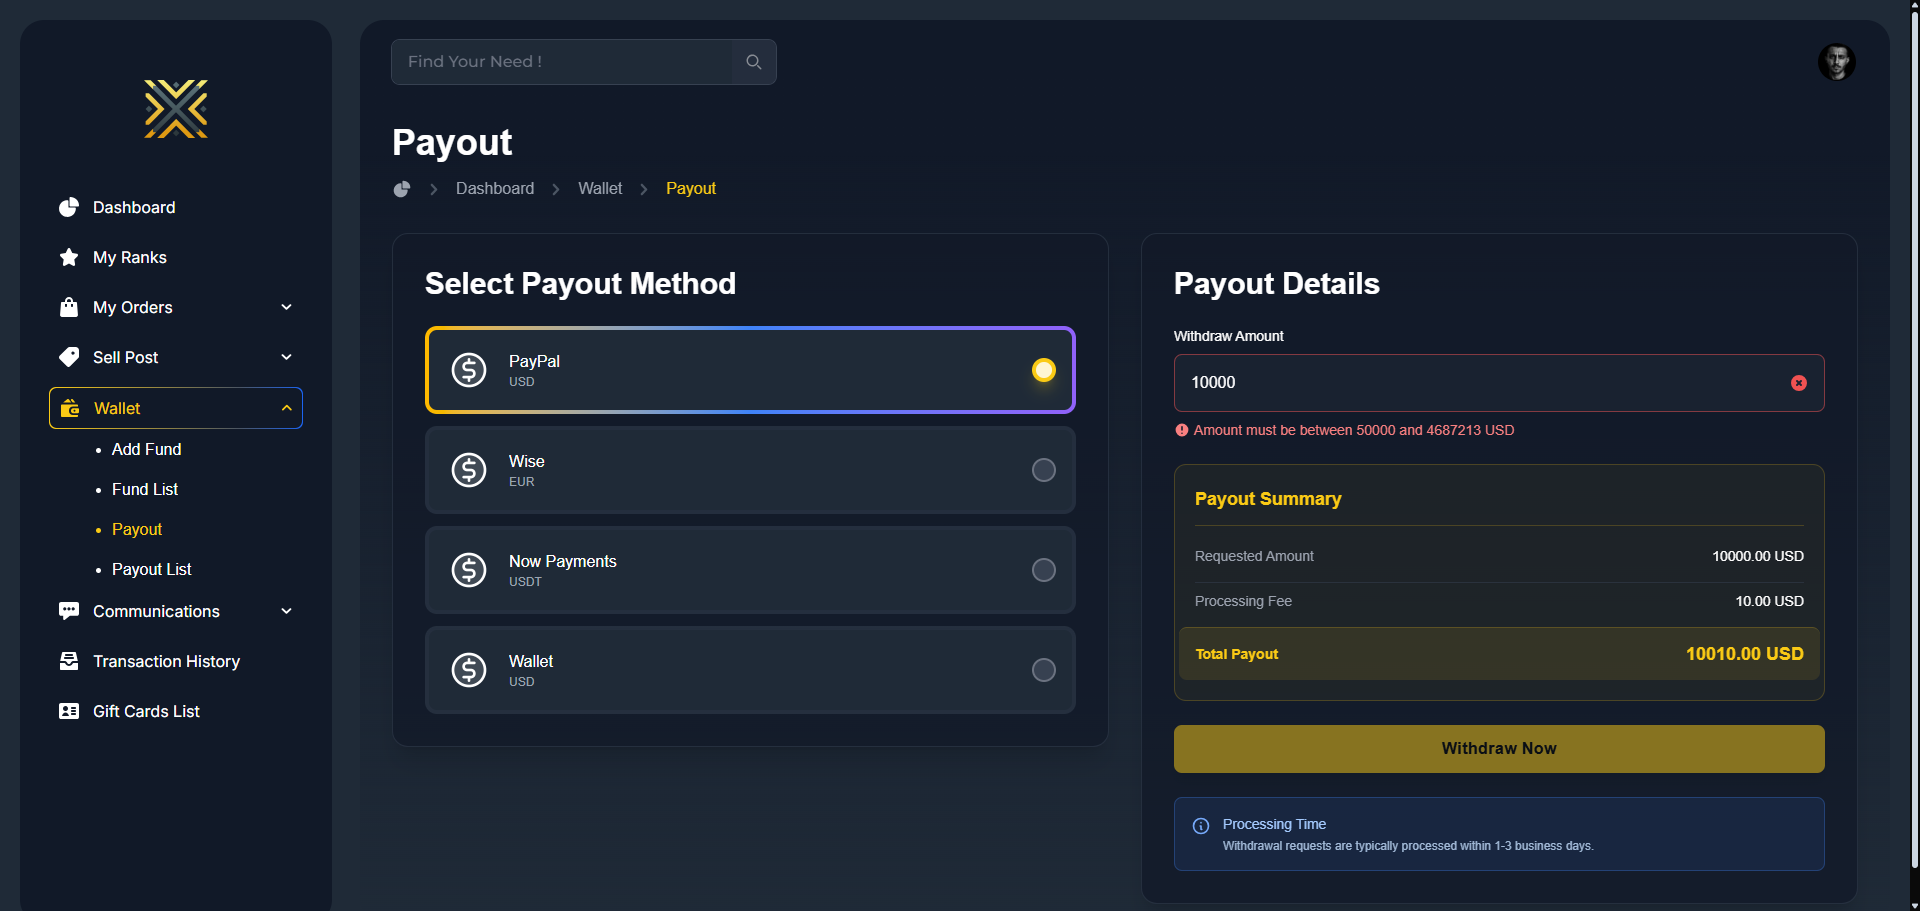Select the Now Payments USDT radio button
The width and height of the screenshot is (1920, 911).
1043,570
